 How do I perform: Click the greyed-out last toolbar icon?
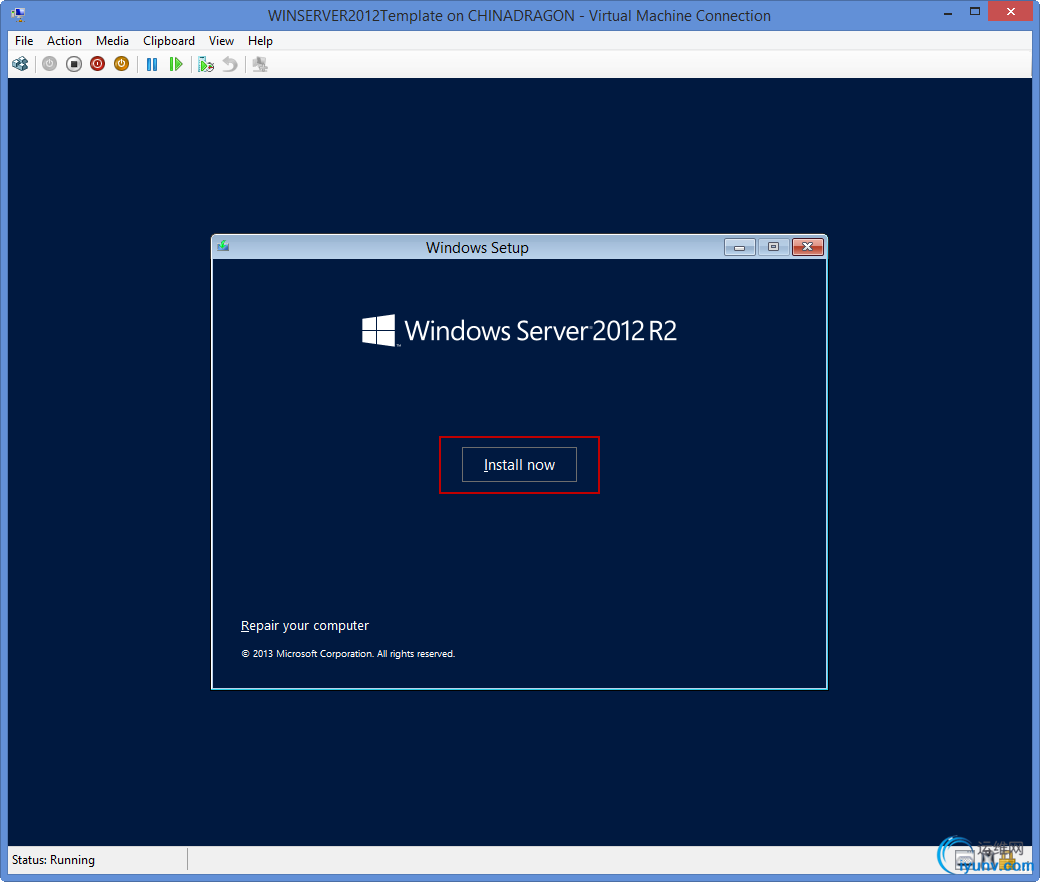[x=260, y=64]
